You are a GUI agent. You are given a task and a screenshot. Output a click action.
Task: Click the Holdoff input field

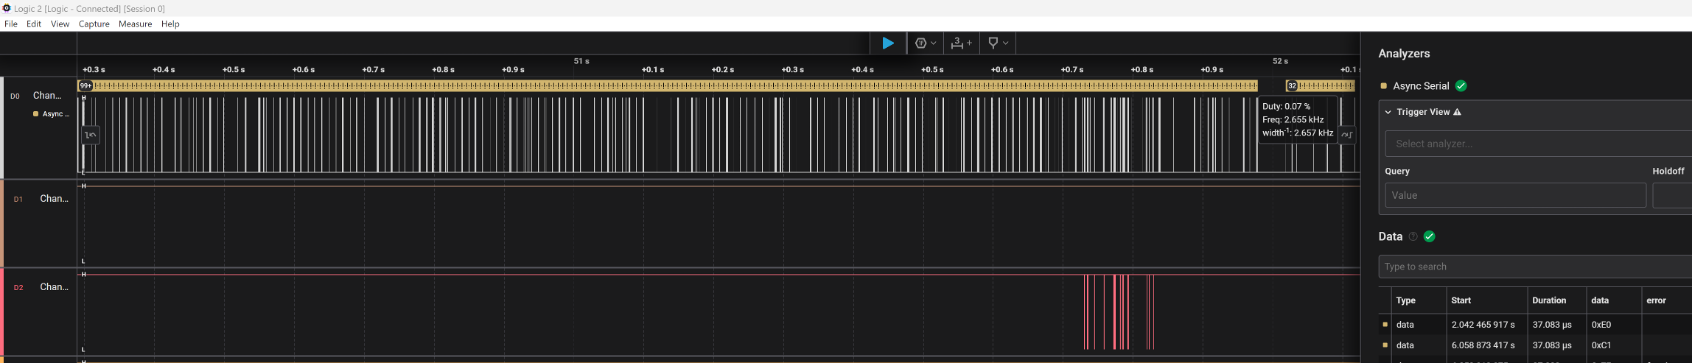[1672, 195]
